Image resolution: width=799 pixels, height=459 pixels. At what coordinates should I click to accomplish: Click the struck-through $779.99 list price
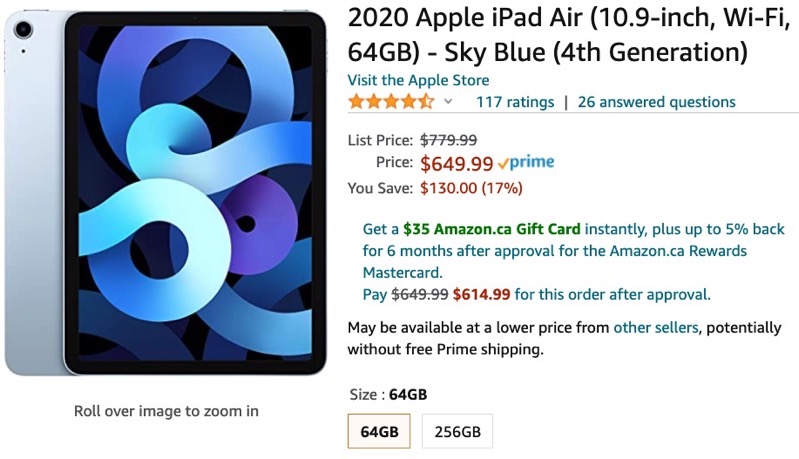448,140
